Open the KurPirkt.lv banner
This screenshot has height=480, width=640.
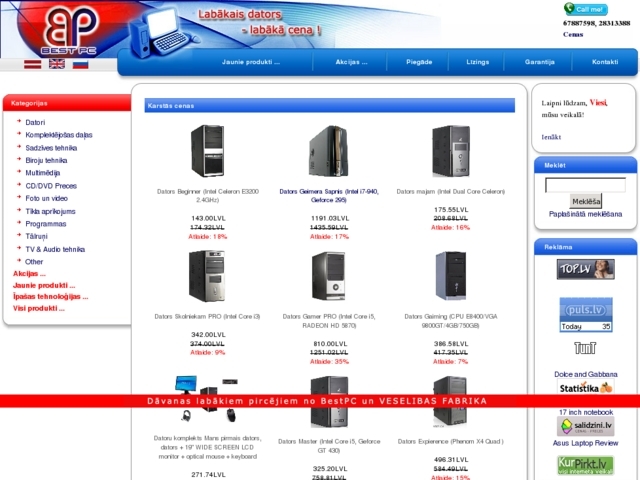coord(585,465)
